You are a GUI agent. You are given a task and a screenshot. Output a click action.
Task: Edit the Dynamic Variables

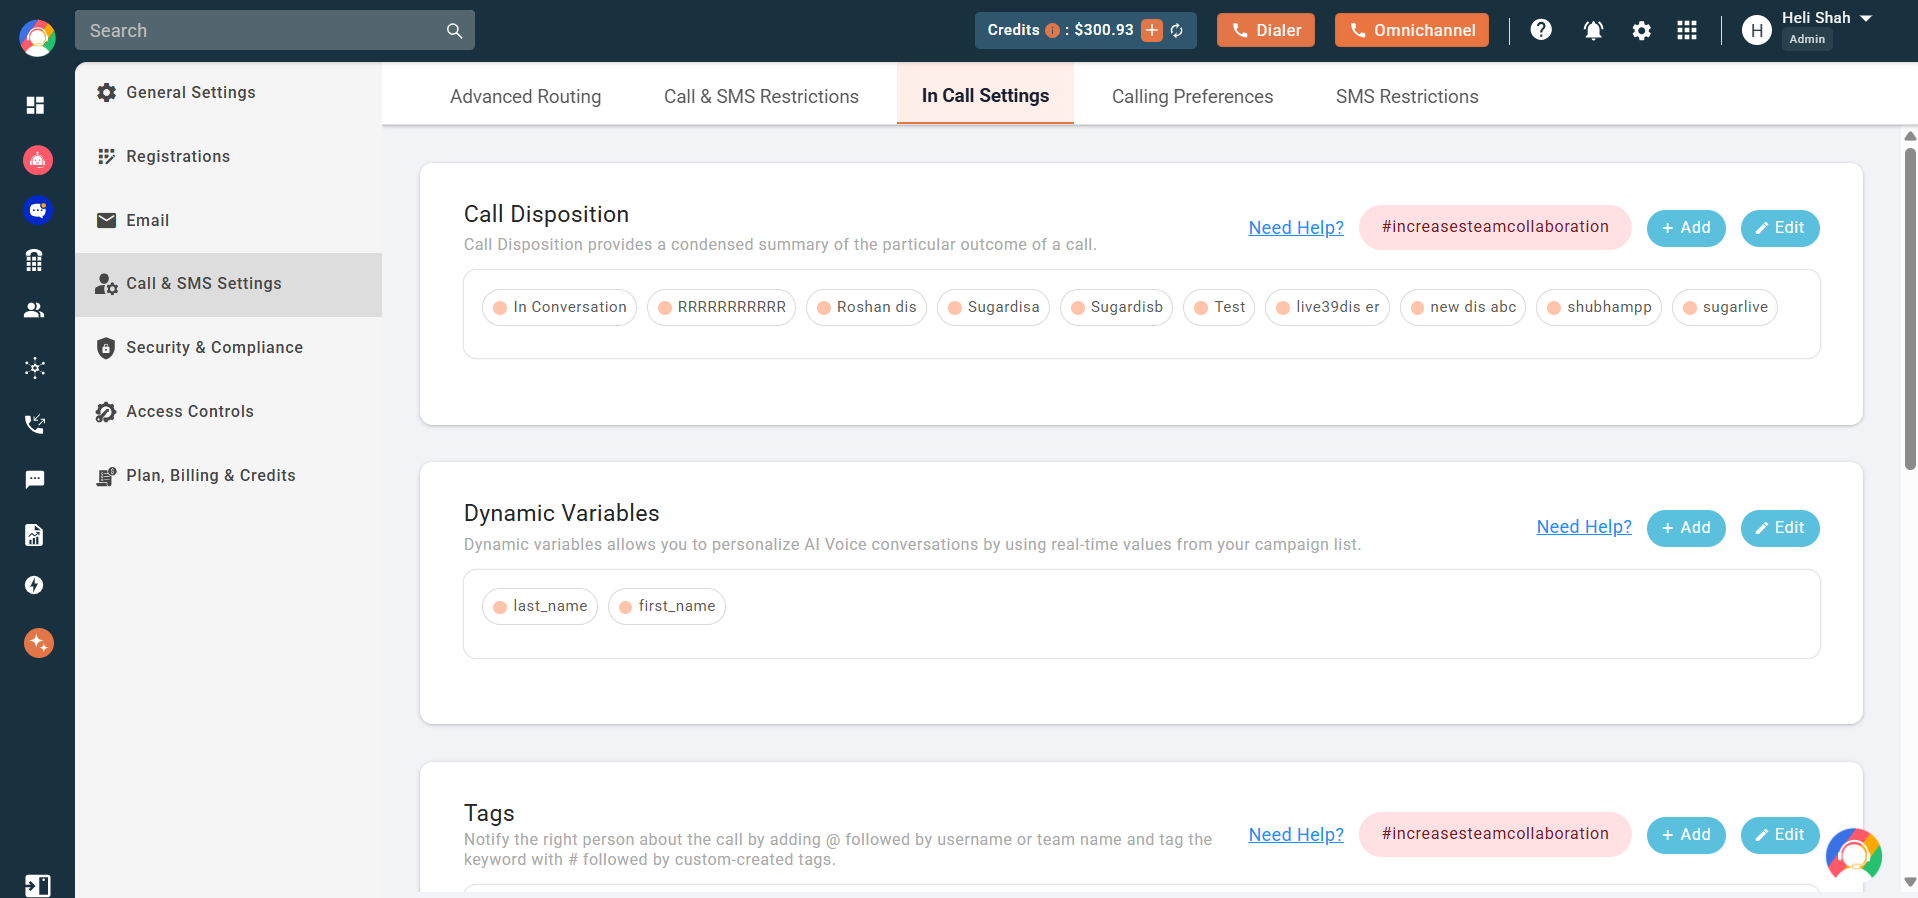[x=1780, y=528]
